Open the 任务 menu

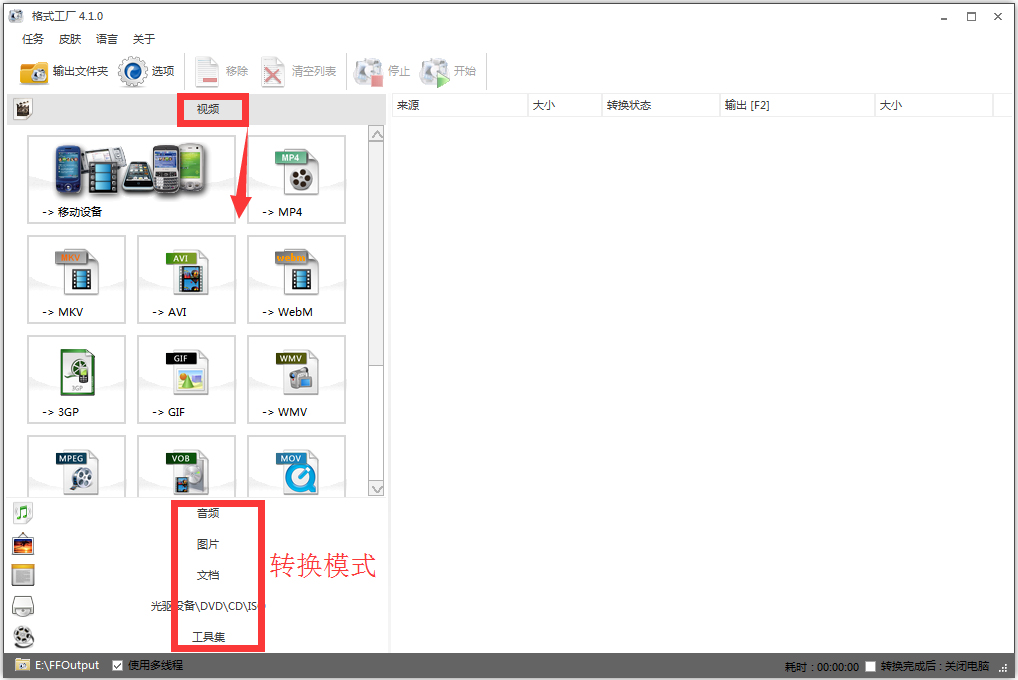[31, 39]
